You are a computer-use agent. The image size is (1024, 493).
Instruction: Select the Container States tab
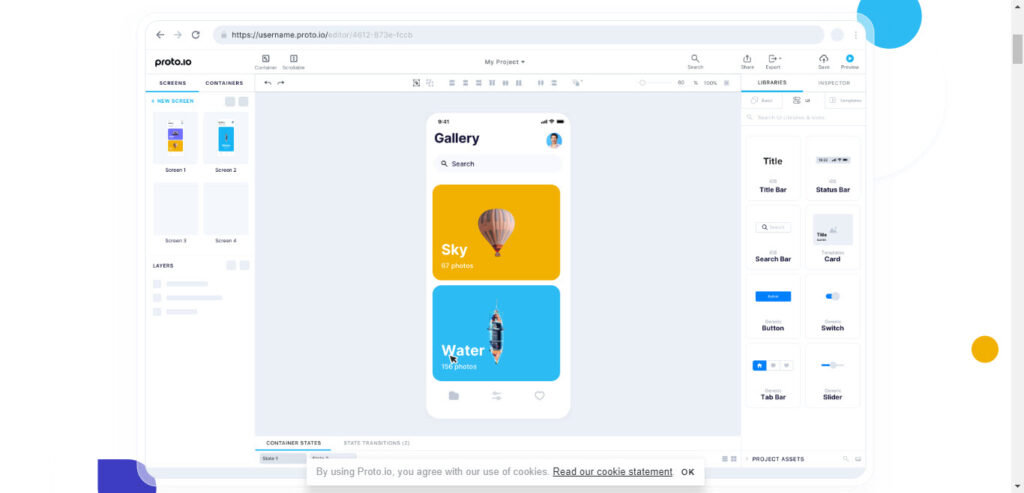coord(293,443)
